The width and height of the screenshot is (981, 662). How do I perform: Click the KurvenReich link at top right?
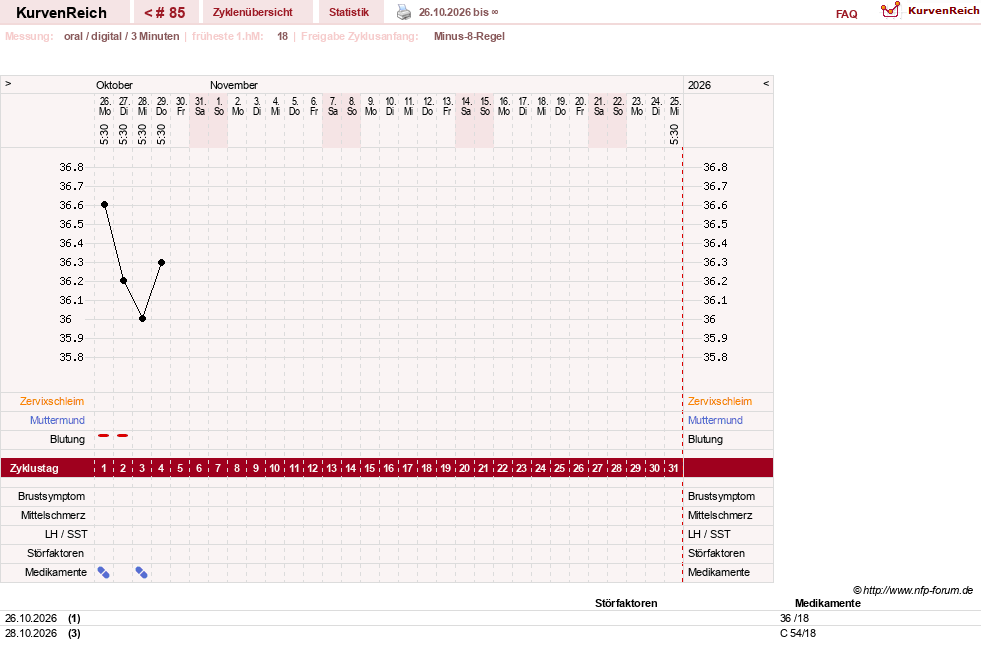coord(943,11)
